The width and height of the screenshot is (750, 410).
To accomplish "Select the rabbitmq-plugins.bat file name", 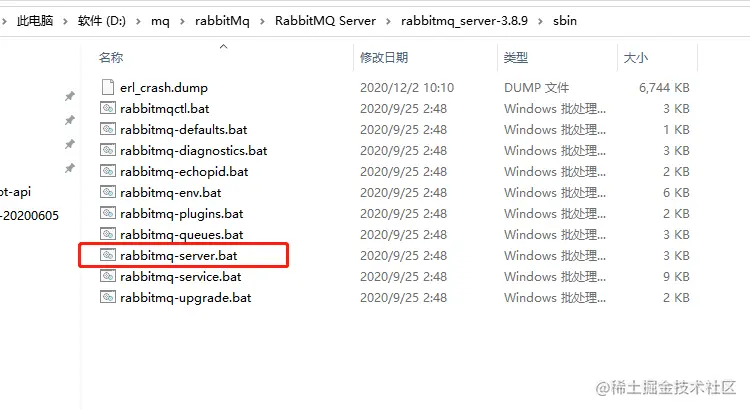I will [182, 214].
